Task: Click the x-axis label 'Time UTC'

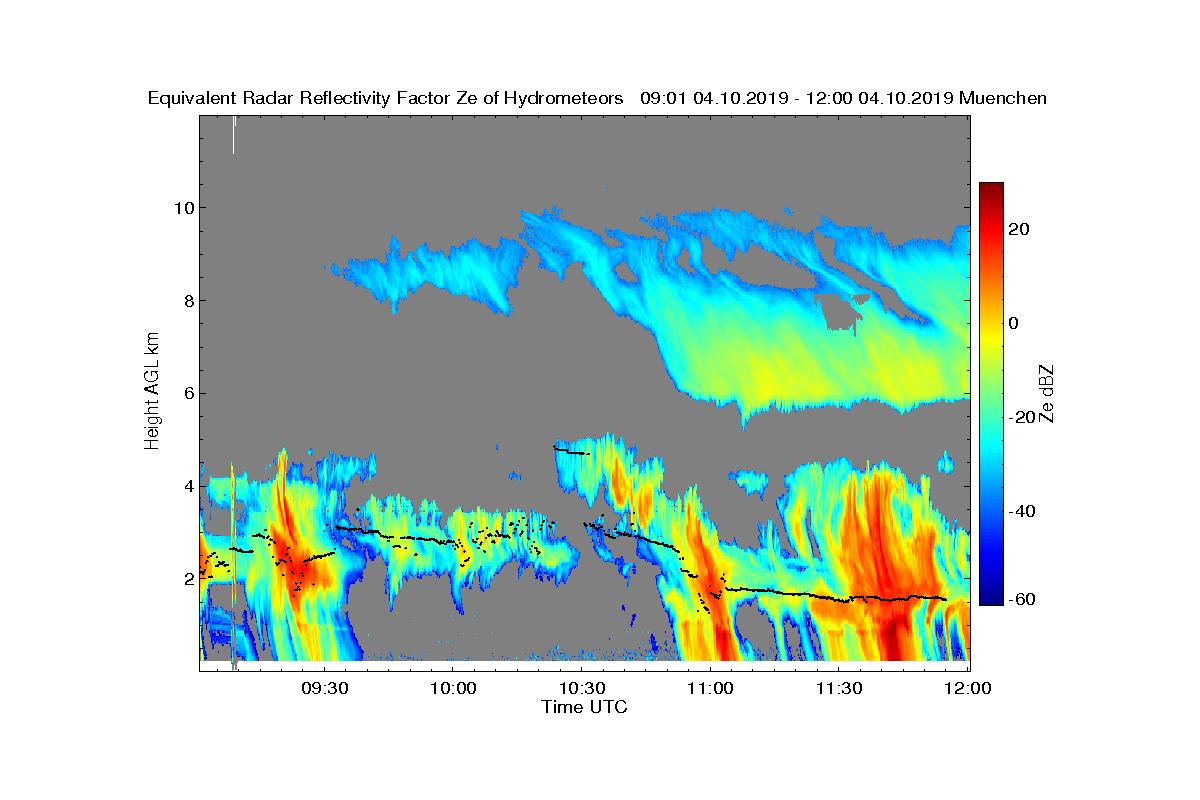Action: [585, 707]
